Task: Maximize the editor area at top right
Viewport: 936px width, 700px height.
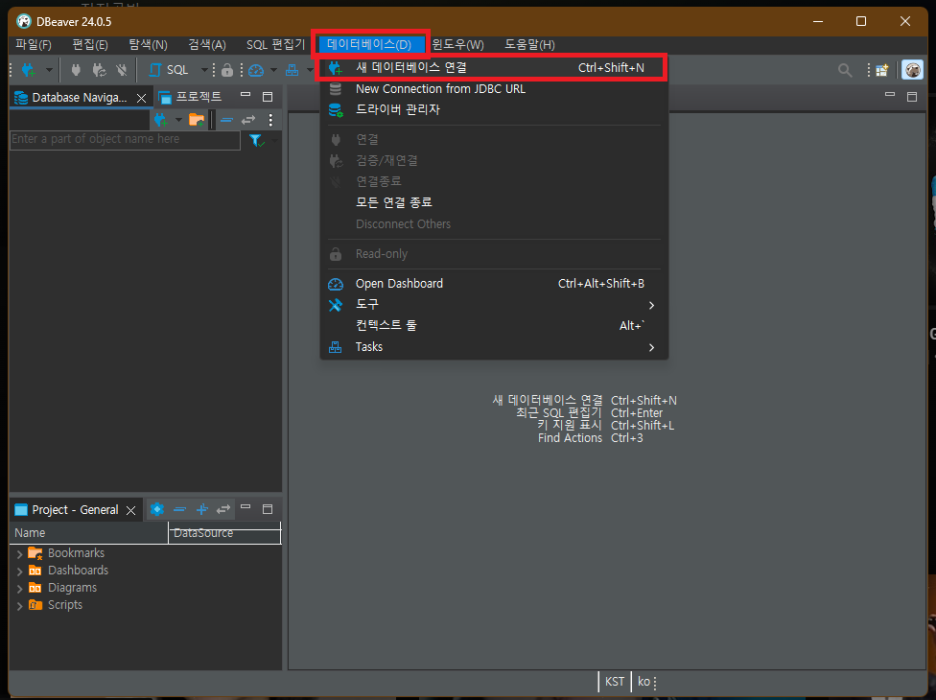Action: coord(912,97)
